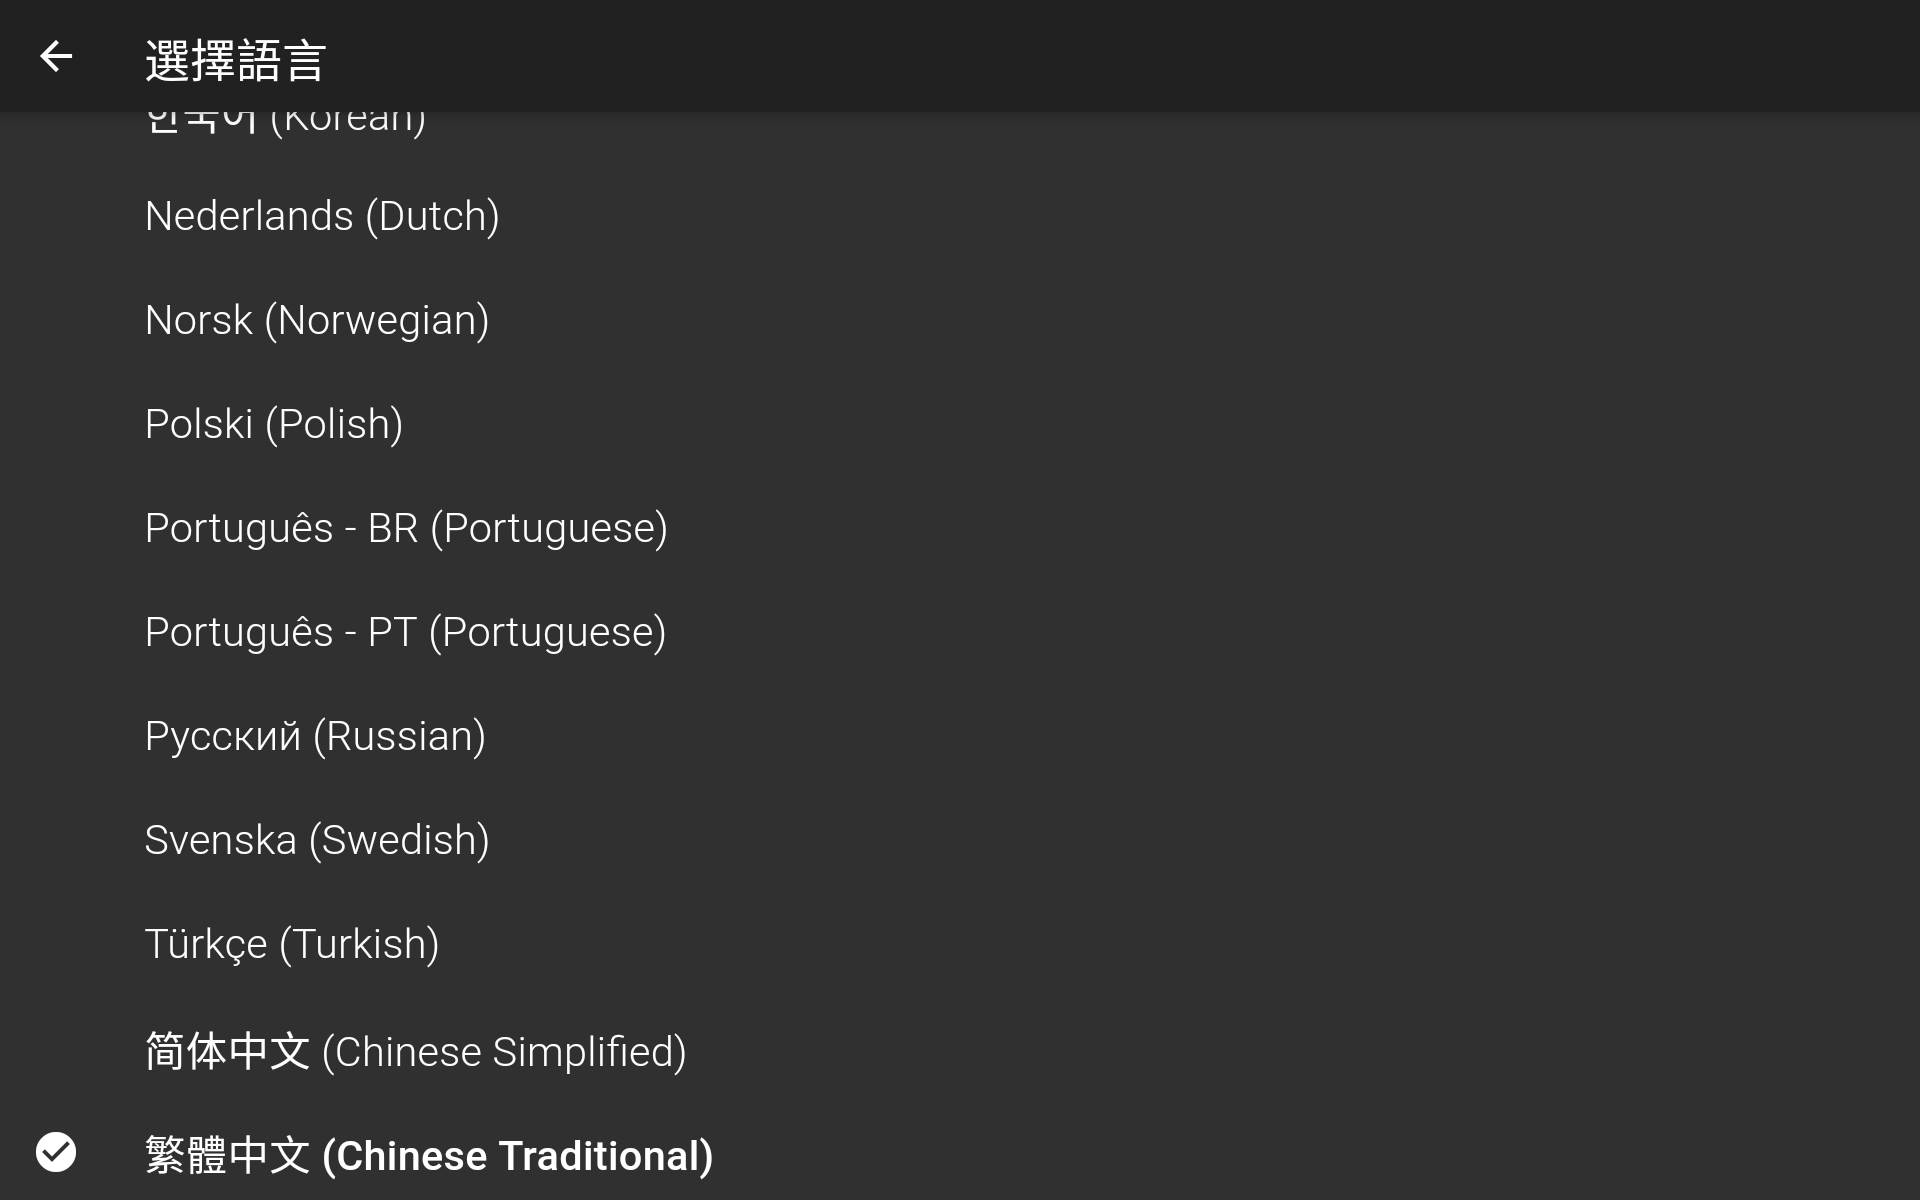The image size is (1920, 1200).
Task: Click the Turkish label in parentheses
Action: click(359, 944)
